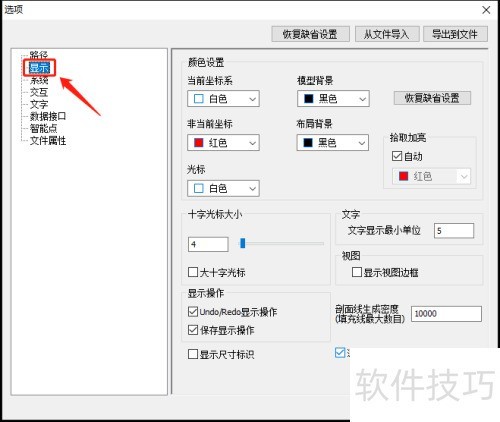The image size is (500, 422).
Task: Open 非当前坐标 color dropdown
Action: (223, 143)
